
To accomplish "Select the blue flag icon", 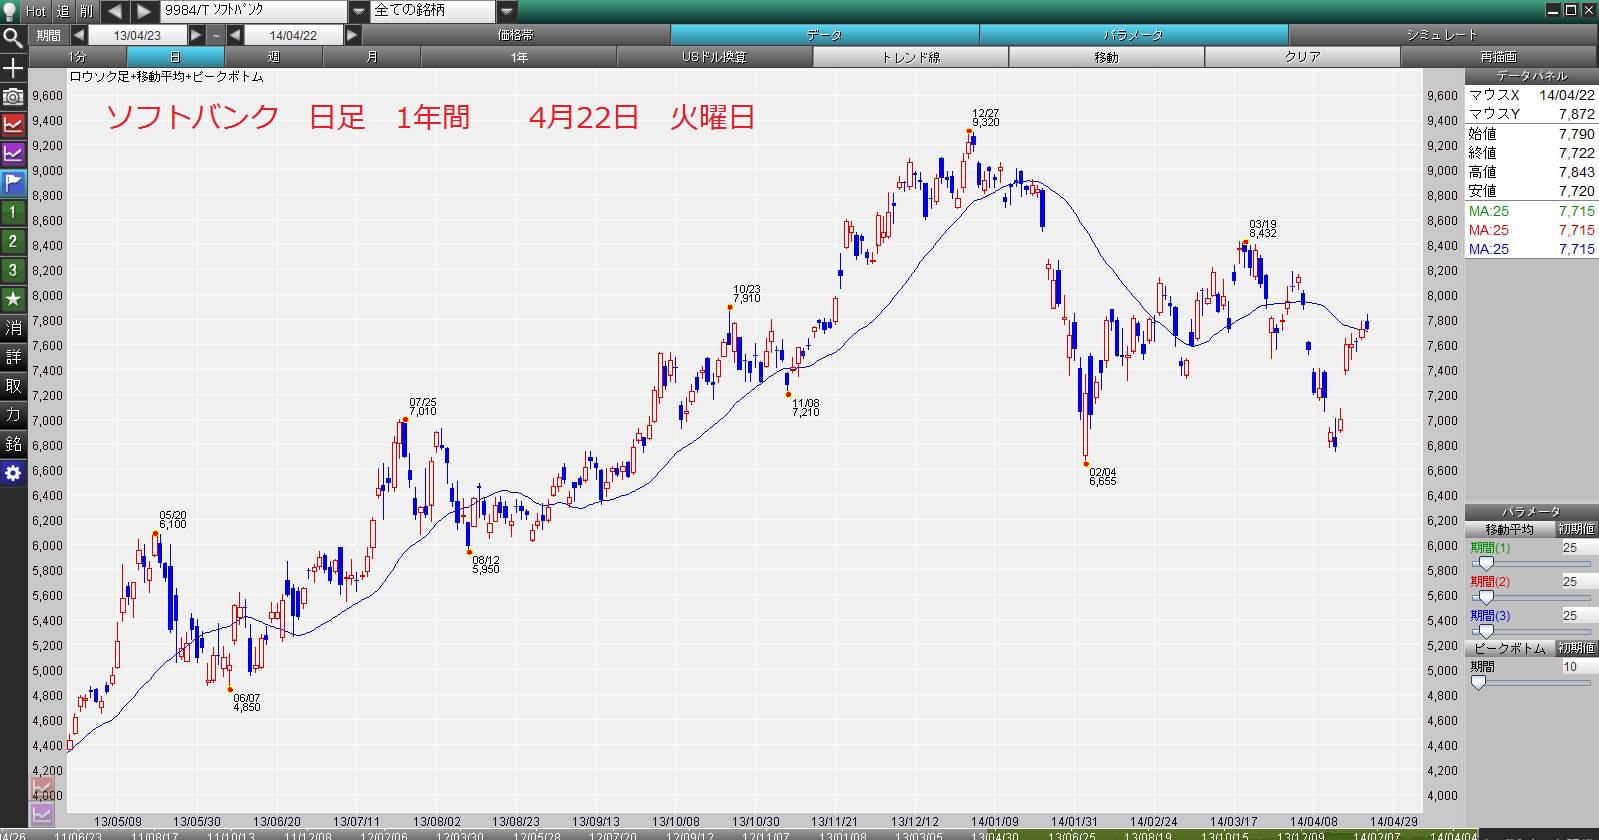I will point(13,183).
